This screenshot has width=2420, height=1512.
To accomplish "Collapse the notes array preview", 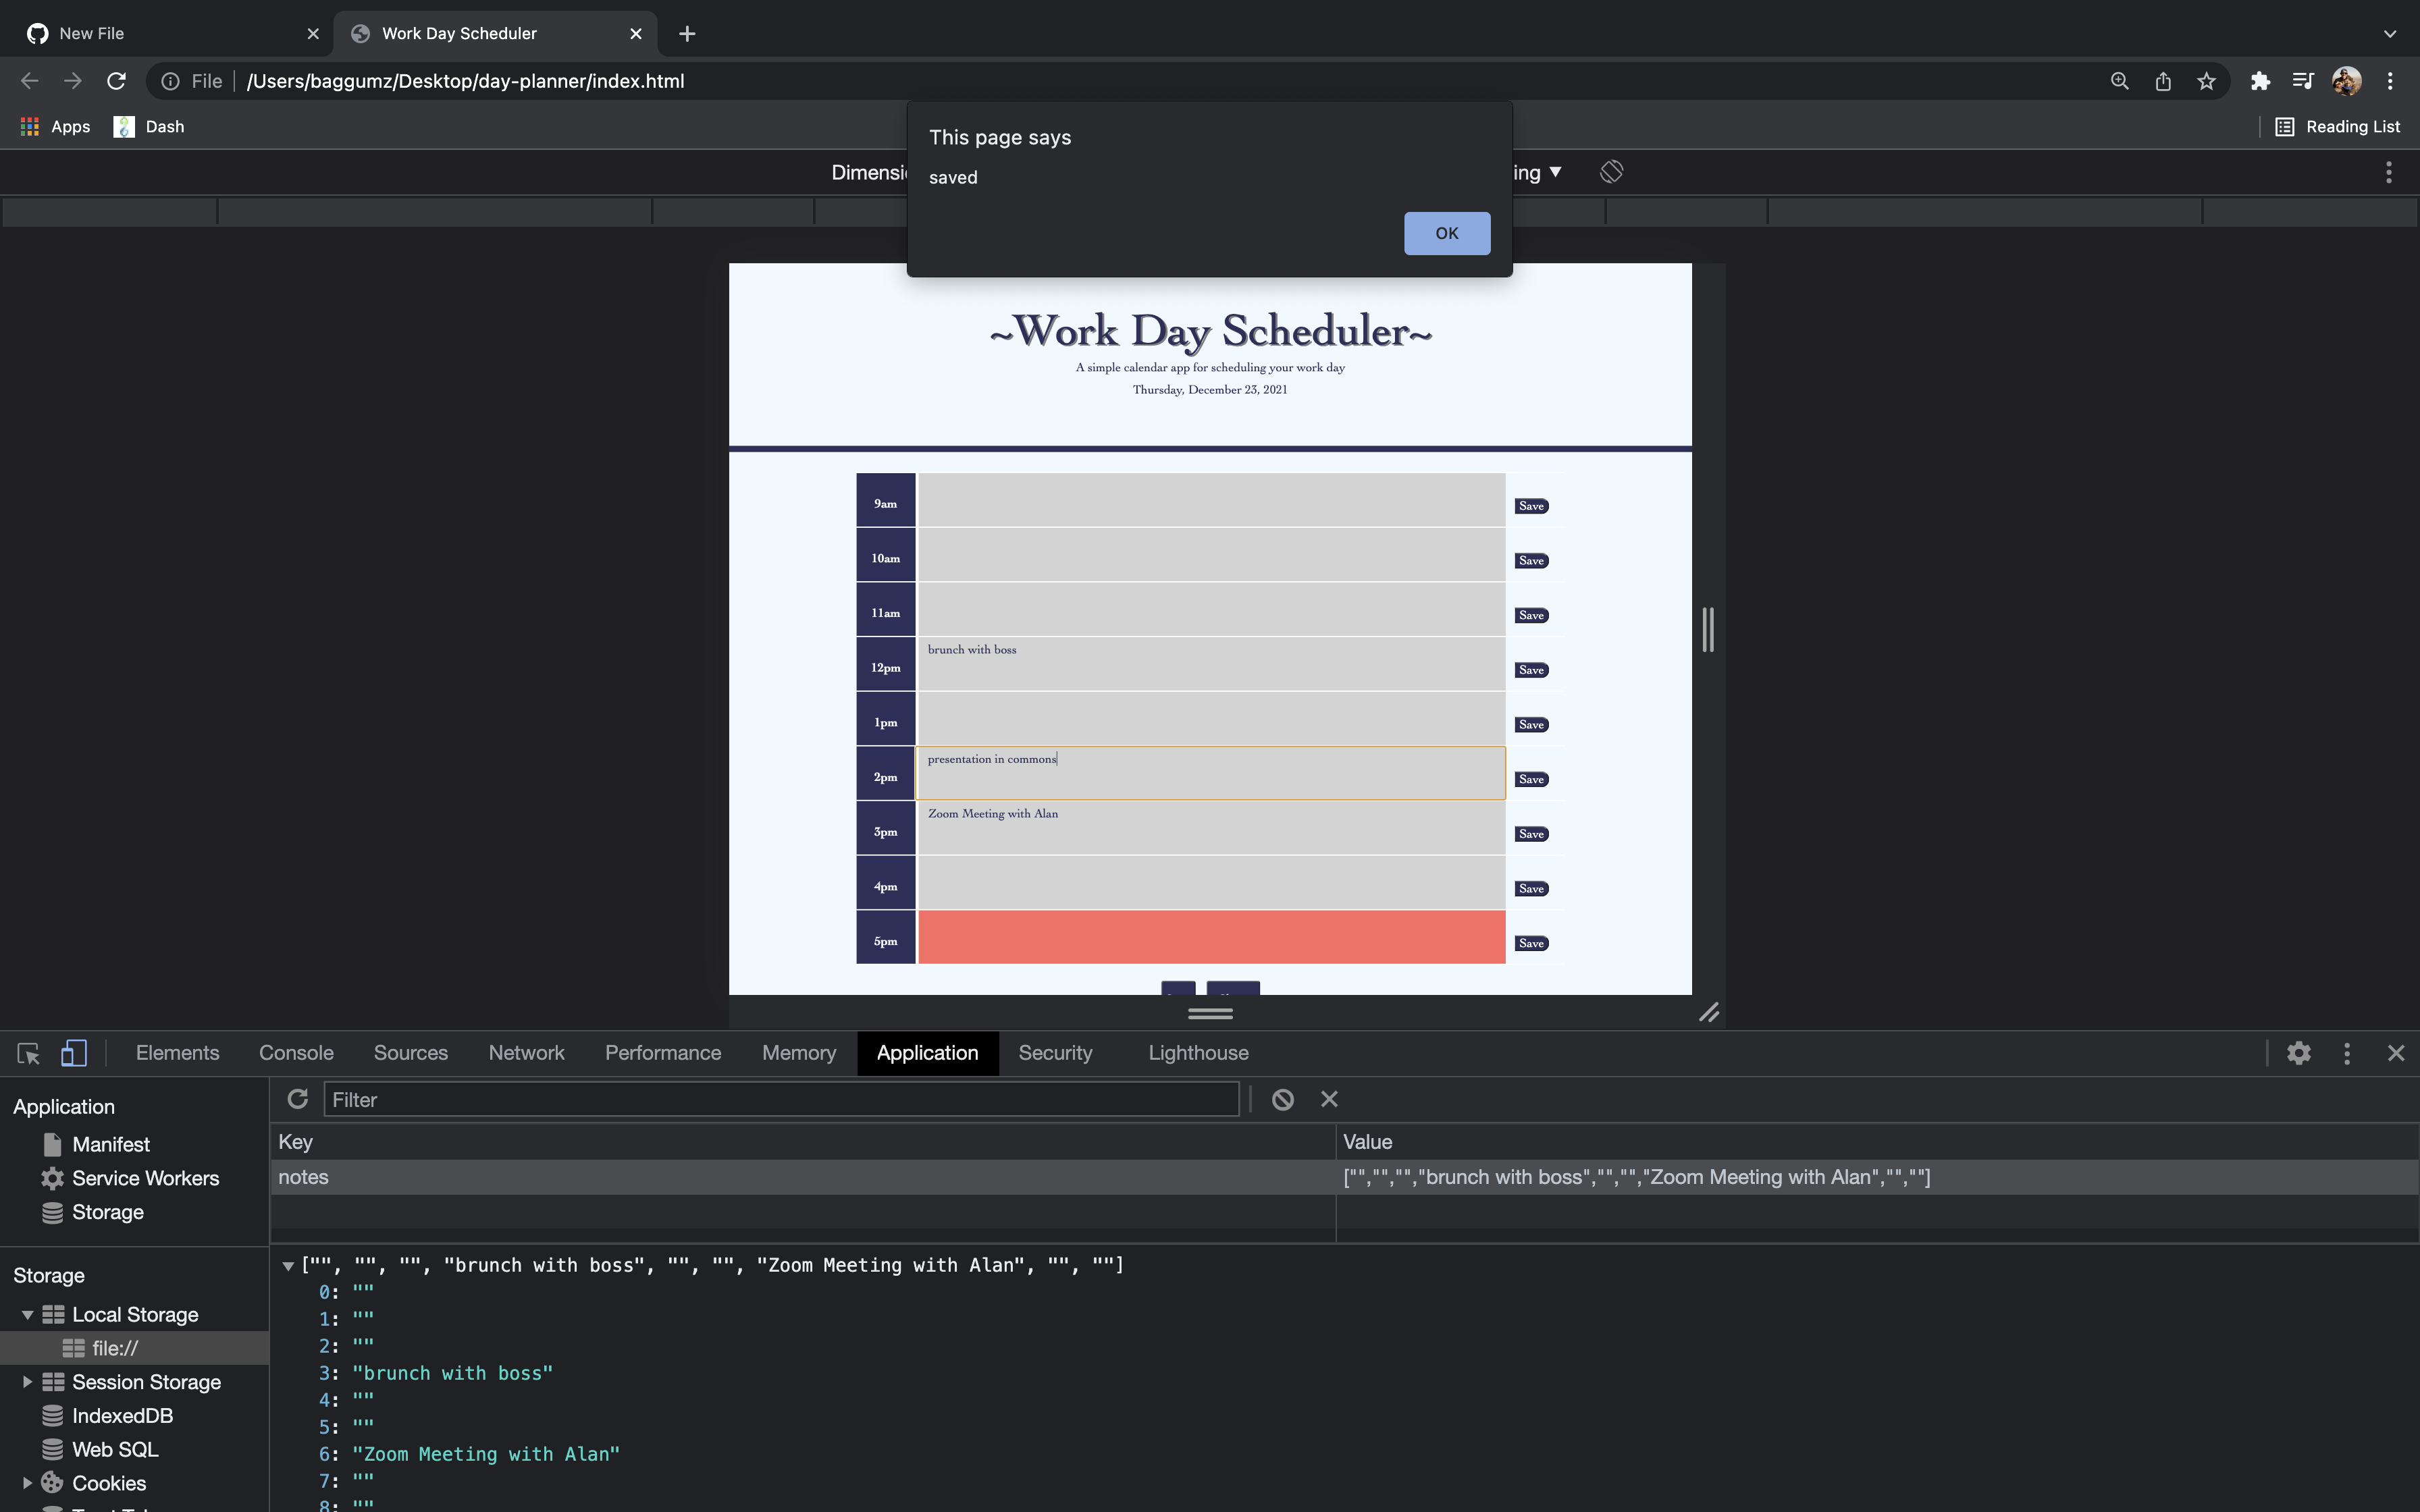I will (x=288, y=1265).
